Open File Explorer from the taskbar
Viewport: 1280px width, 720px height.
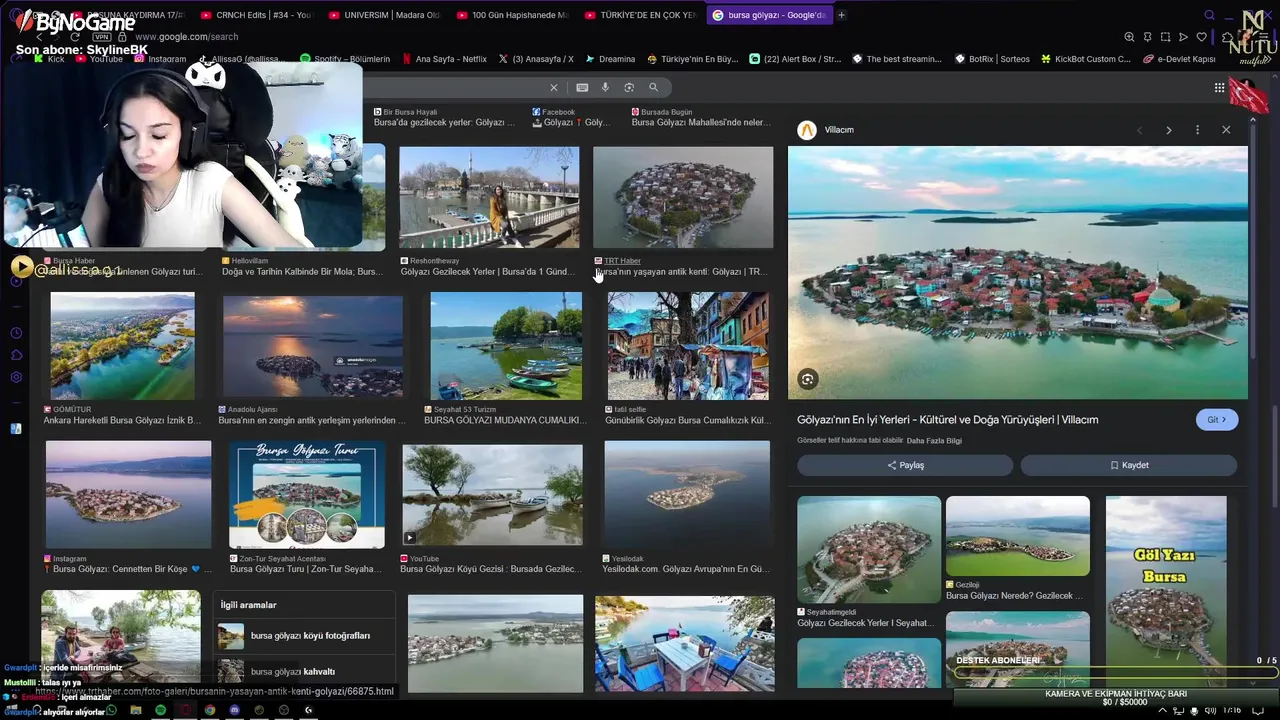pyautogui.click(x=135, y=710)
